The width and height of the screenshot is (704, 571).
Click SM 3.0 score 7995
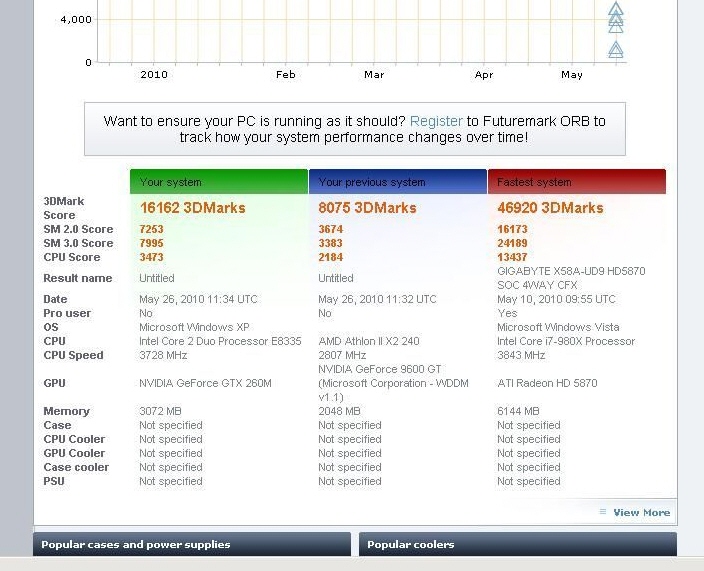[151, 243]
